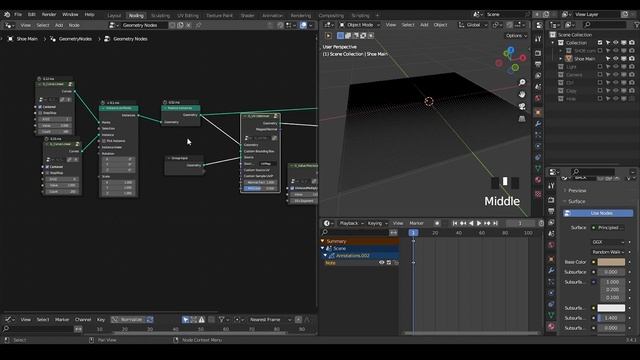Collapse Annotations.002 channel
Viewport: 640px width, 360px height.
(x=325, y=256)
